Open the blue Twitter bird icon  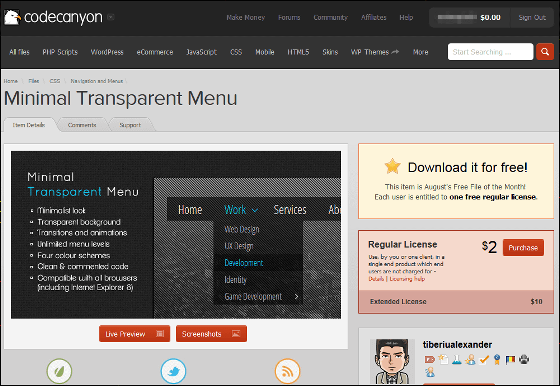pos(174,371)
